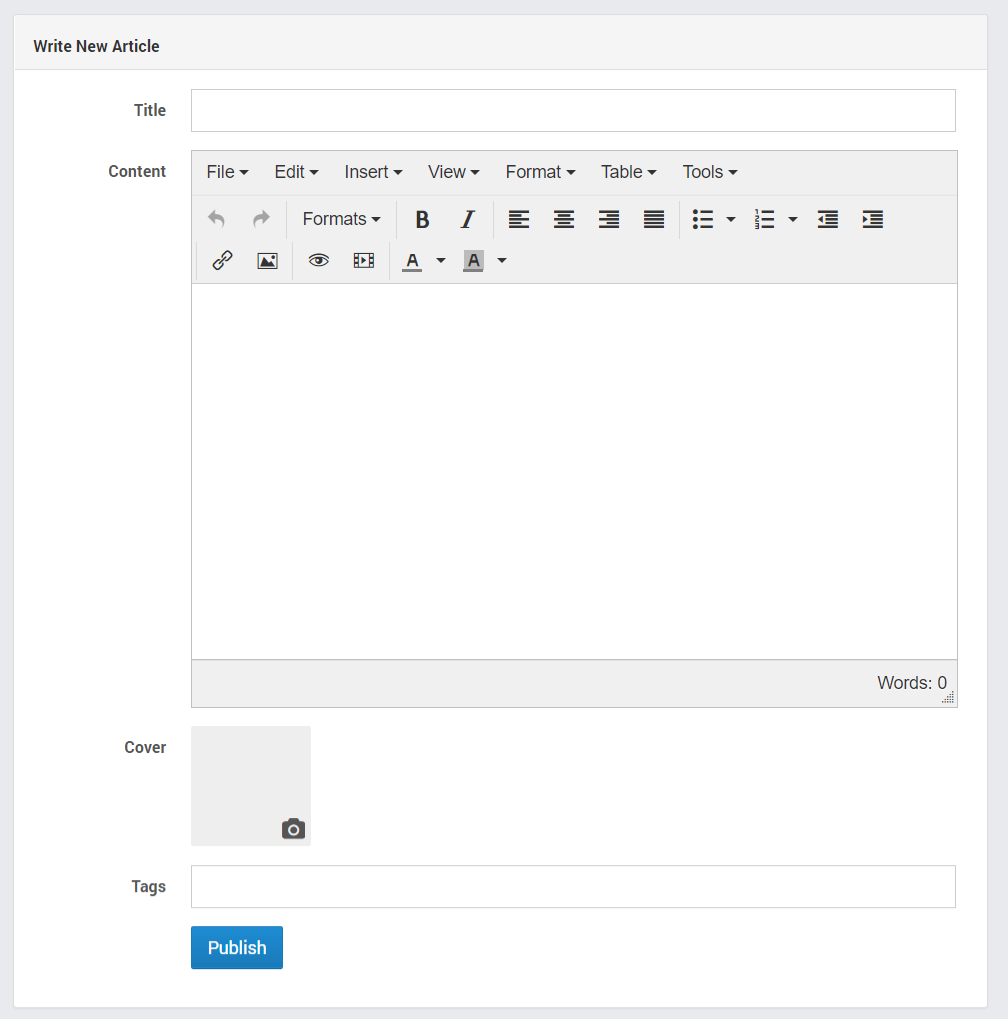Click the Redo arrow icon
The image size is (1008, 1019).
[x=261, y=219]
